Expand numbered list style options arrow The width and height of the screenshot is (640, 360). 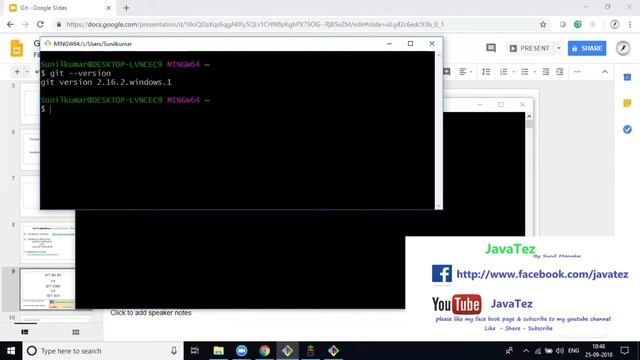coord(513,72)
